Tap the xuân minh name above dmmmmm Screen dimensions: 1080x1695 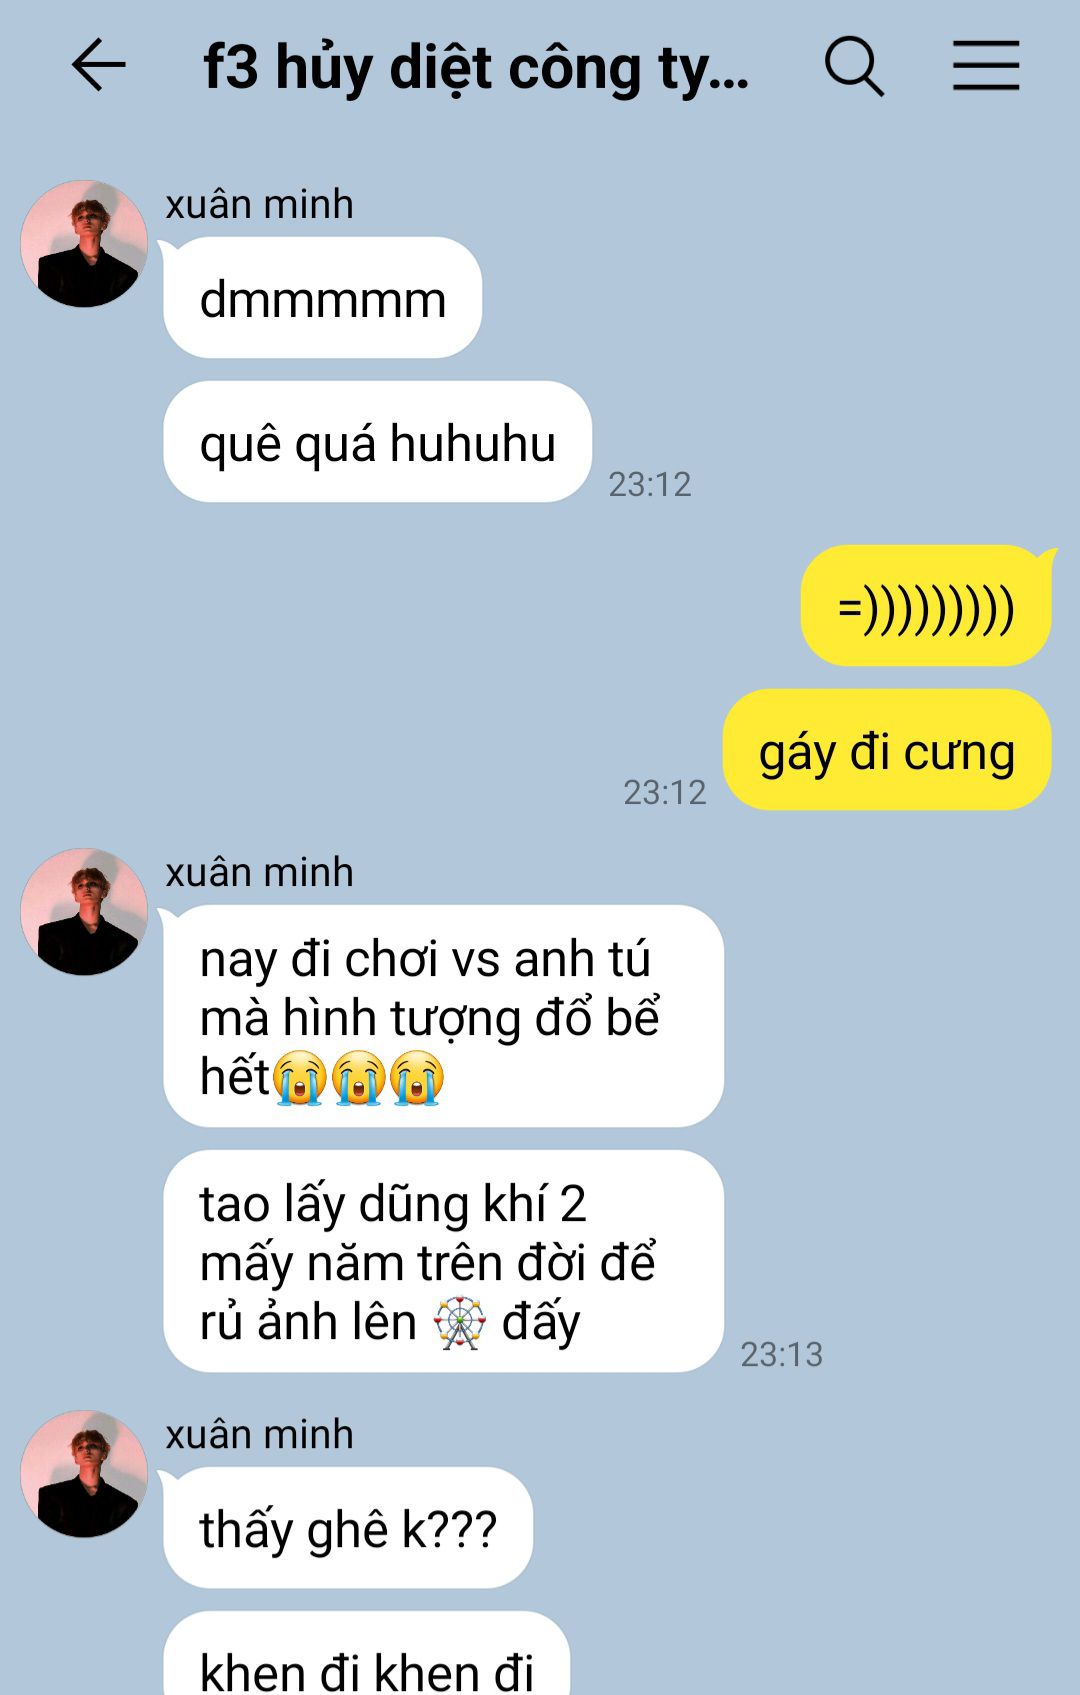coord(259,204)
